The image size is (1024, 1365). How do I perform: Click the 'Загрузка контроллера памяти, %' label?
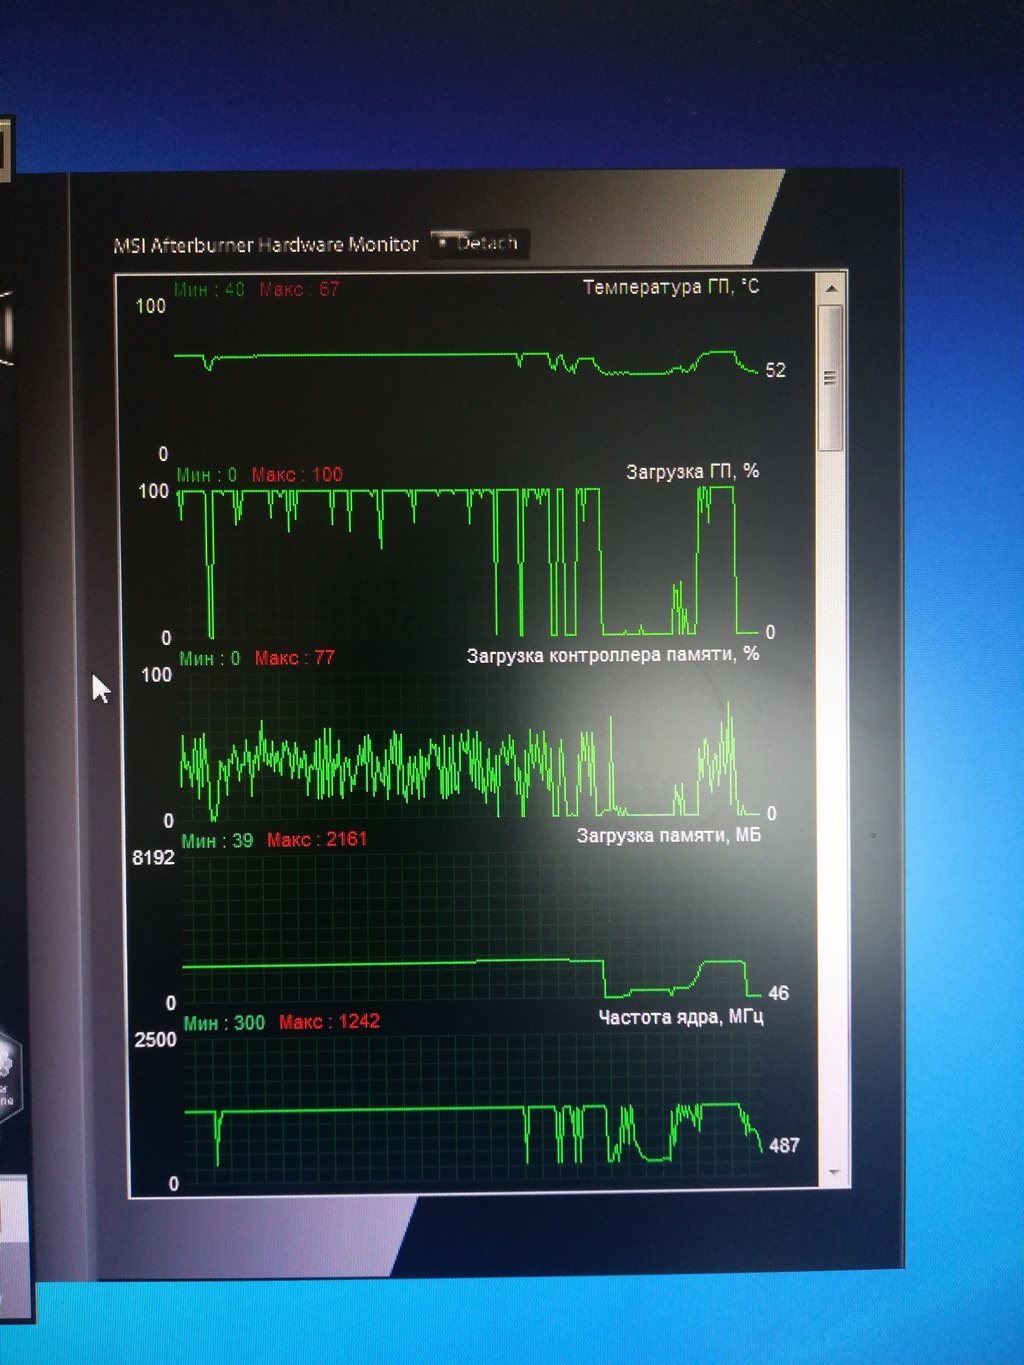point(612,656)
